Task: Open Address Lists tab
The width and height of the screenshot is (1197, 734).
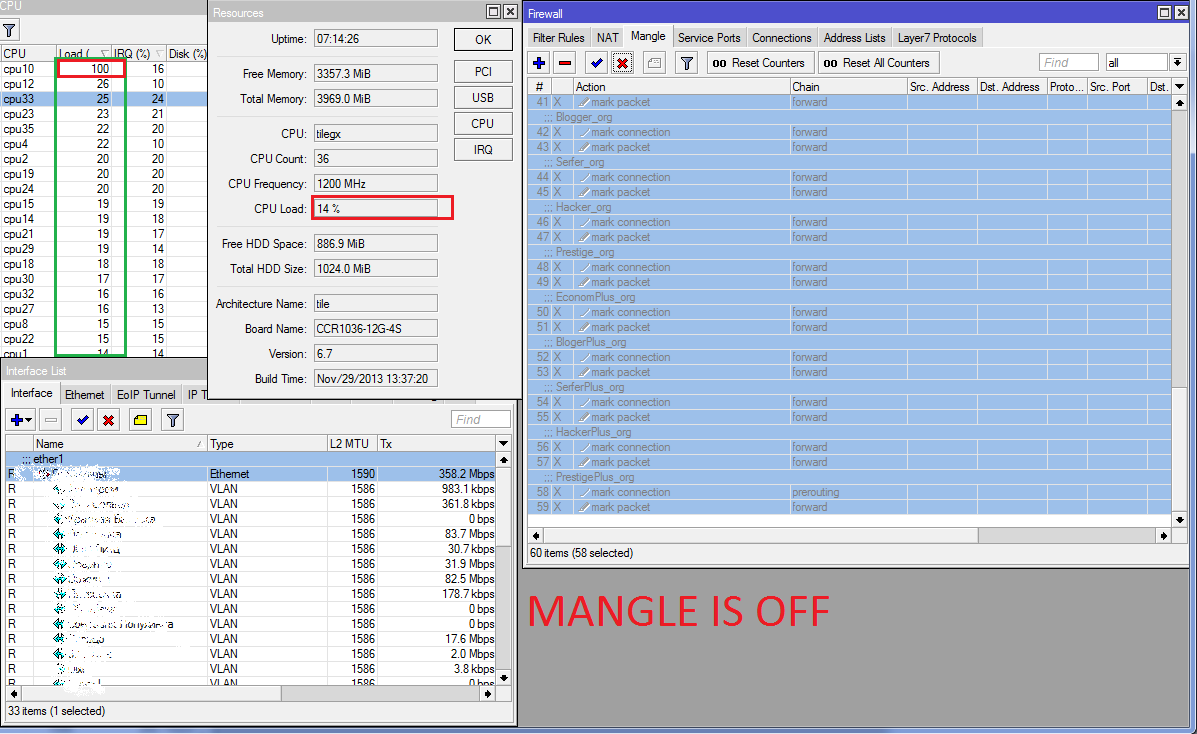Action: [854, 37]
